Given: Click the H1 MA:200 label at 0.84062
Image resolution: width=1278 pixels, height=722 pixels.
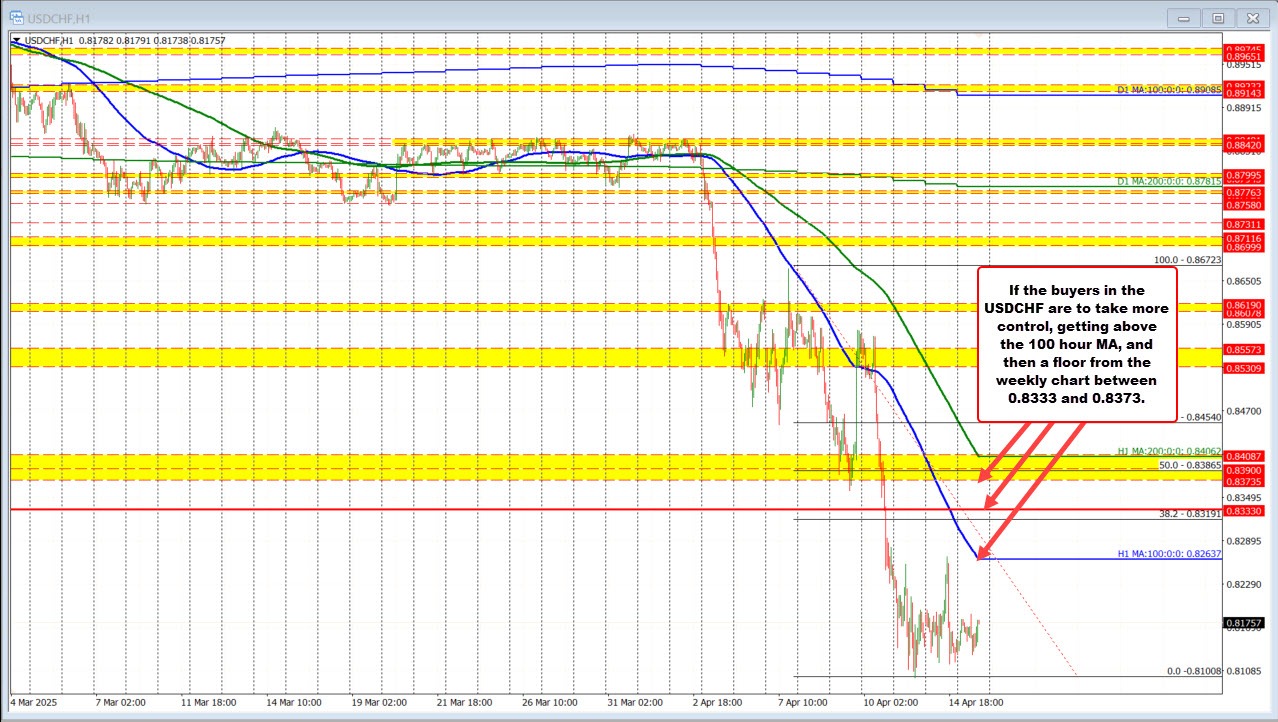Looking at the screenshot, I should pos(1169,451).
